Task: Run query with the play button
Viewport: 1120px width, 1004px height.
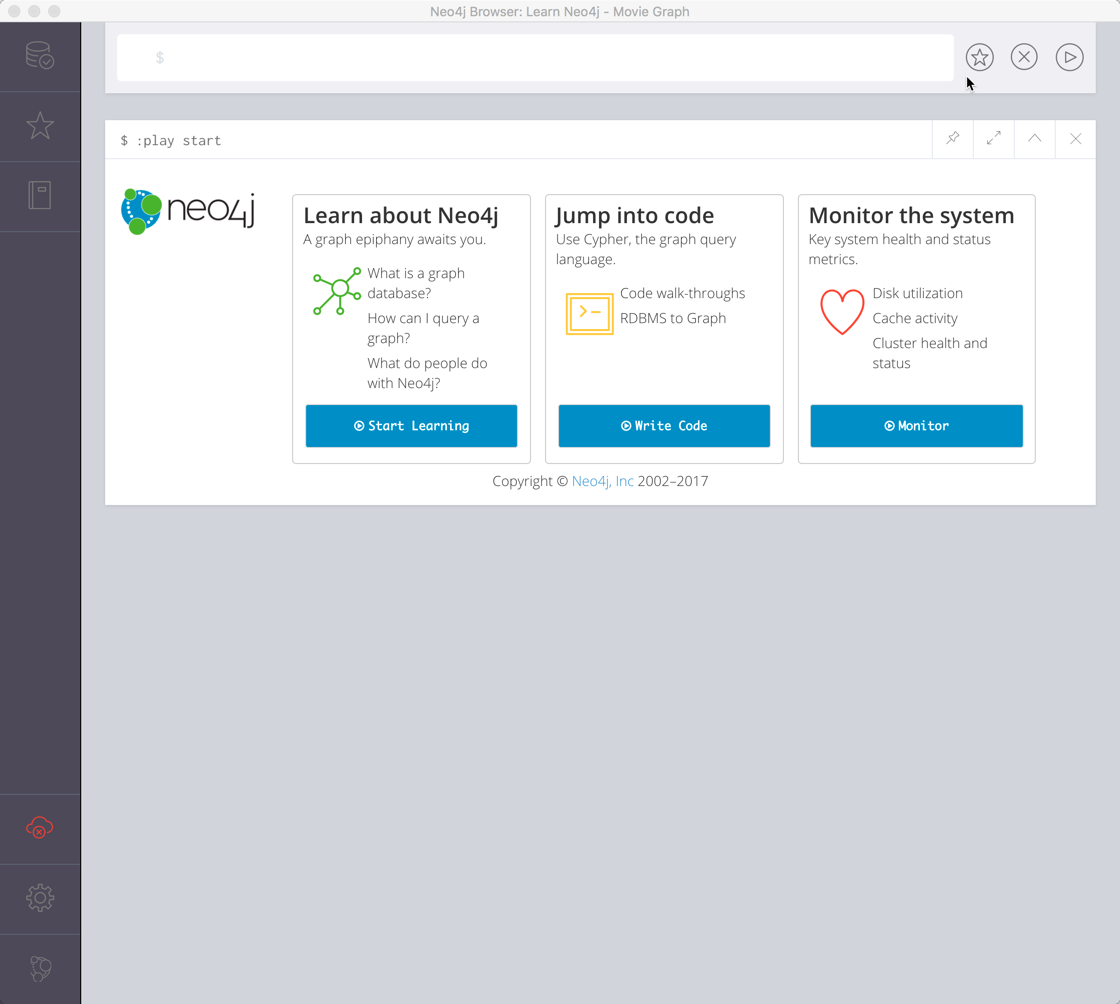Action: [x=1069, y=57]
